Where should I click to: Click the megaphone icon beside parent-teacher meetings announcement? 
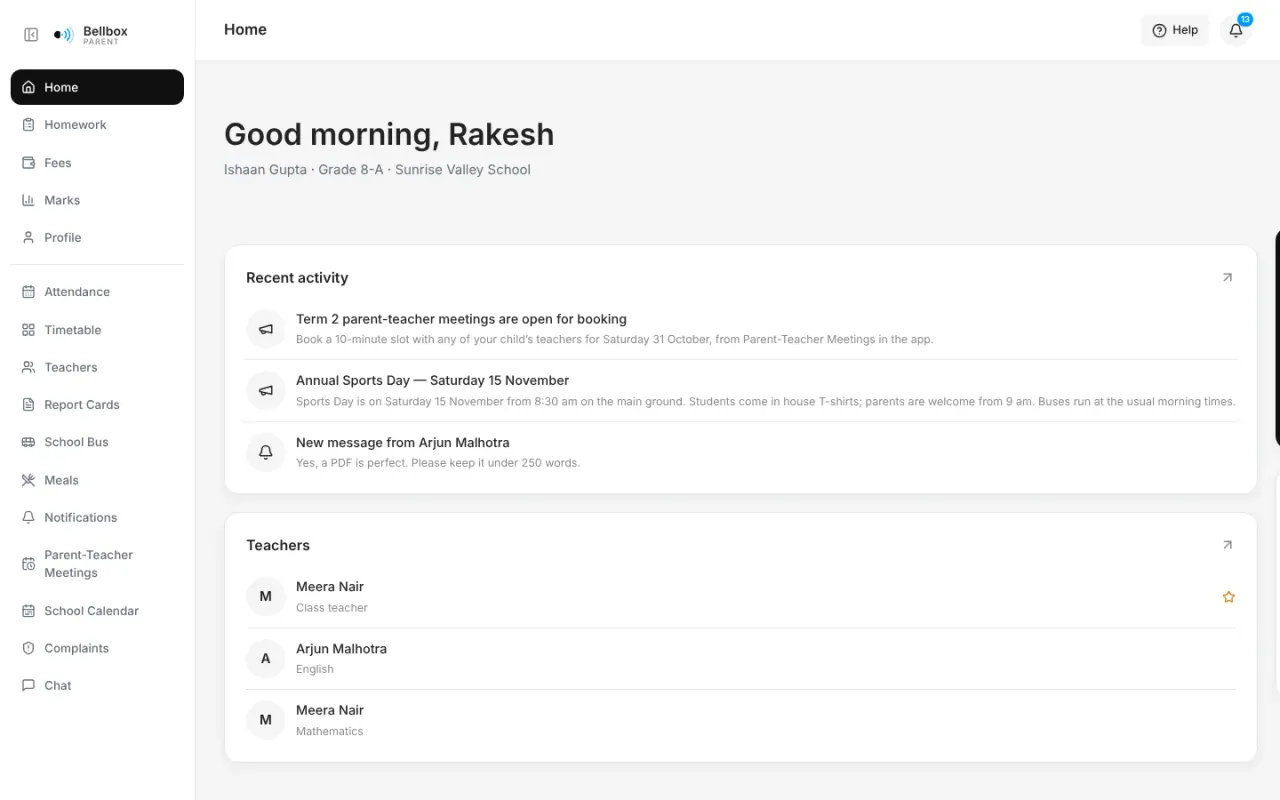[x=266, y=329]
